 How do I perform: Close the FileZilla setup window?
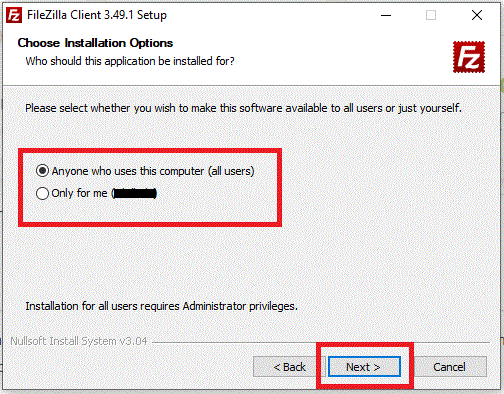(477, 15)
